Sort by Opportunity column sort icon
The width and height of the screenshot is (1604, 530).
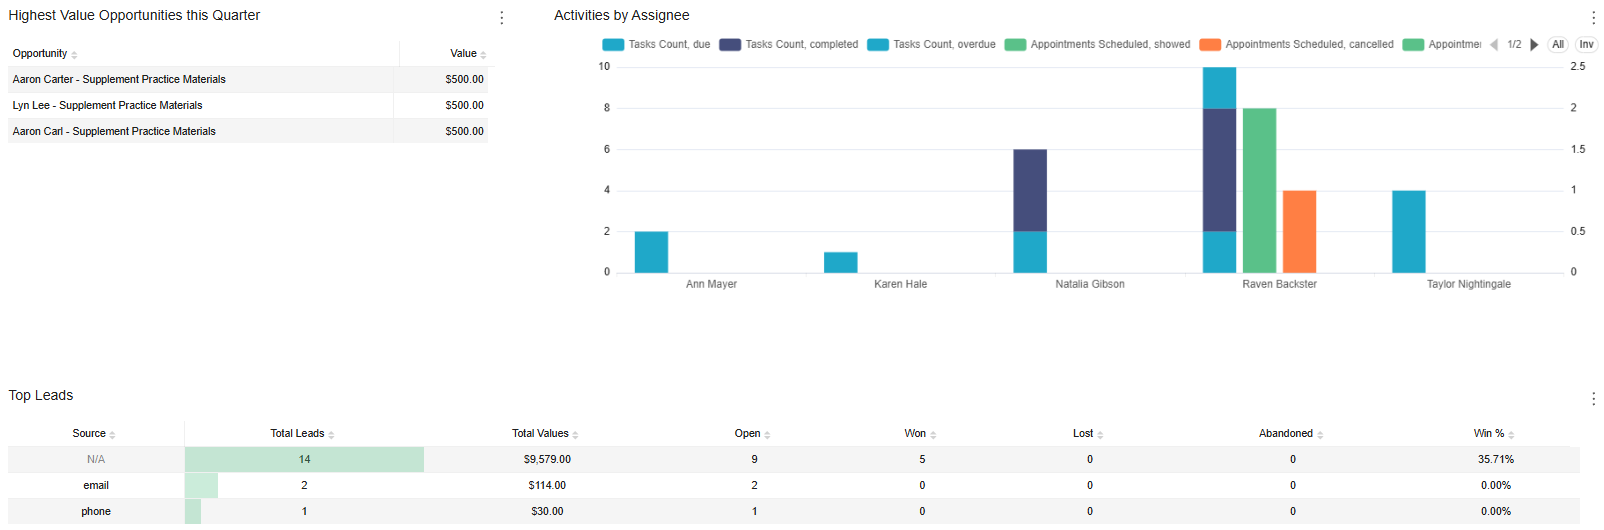point(74,55)
